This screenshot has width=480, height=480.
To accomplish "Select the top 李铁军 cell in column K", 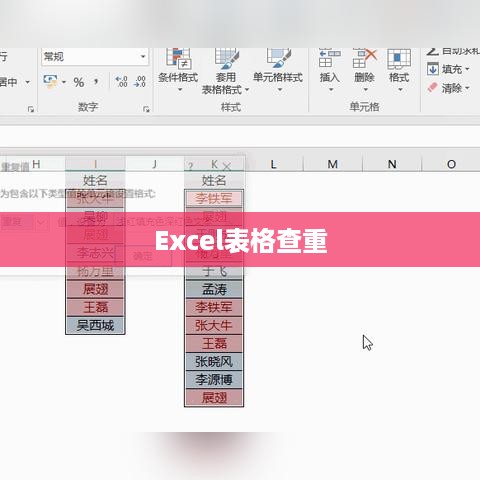I will [214, 198].
